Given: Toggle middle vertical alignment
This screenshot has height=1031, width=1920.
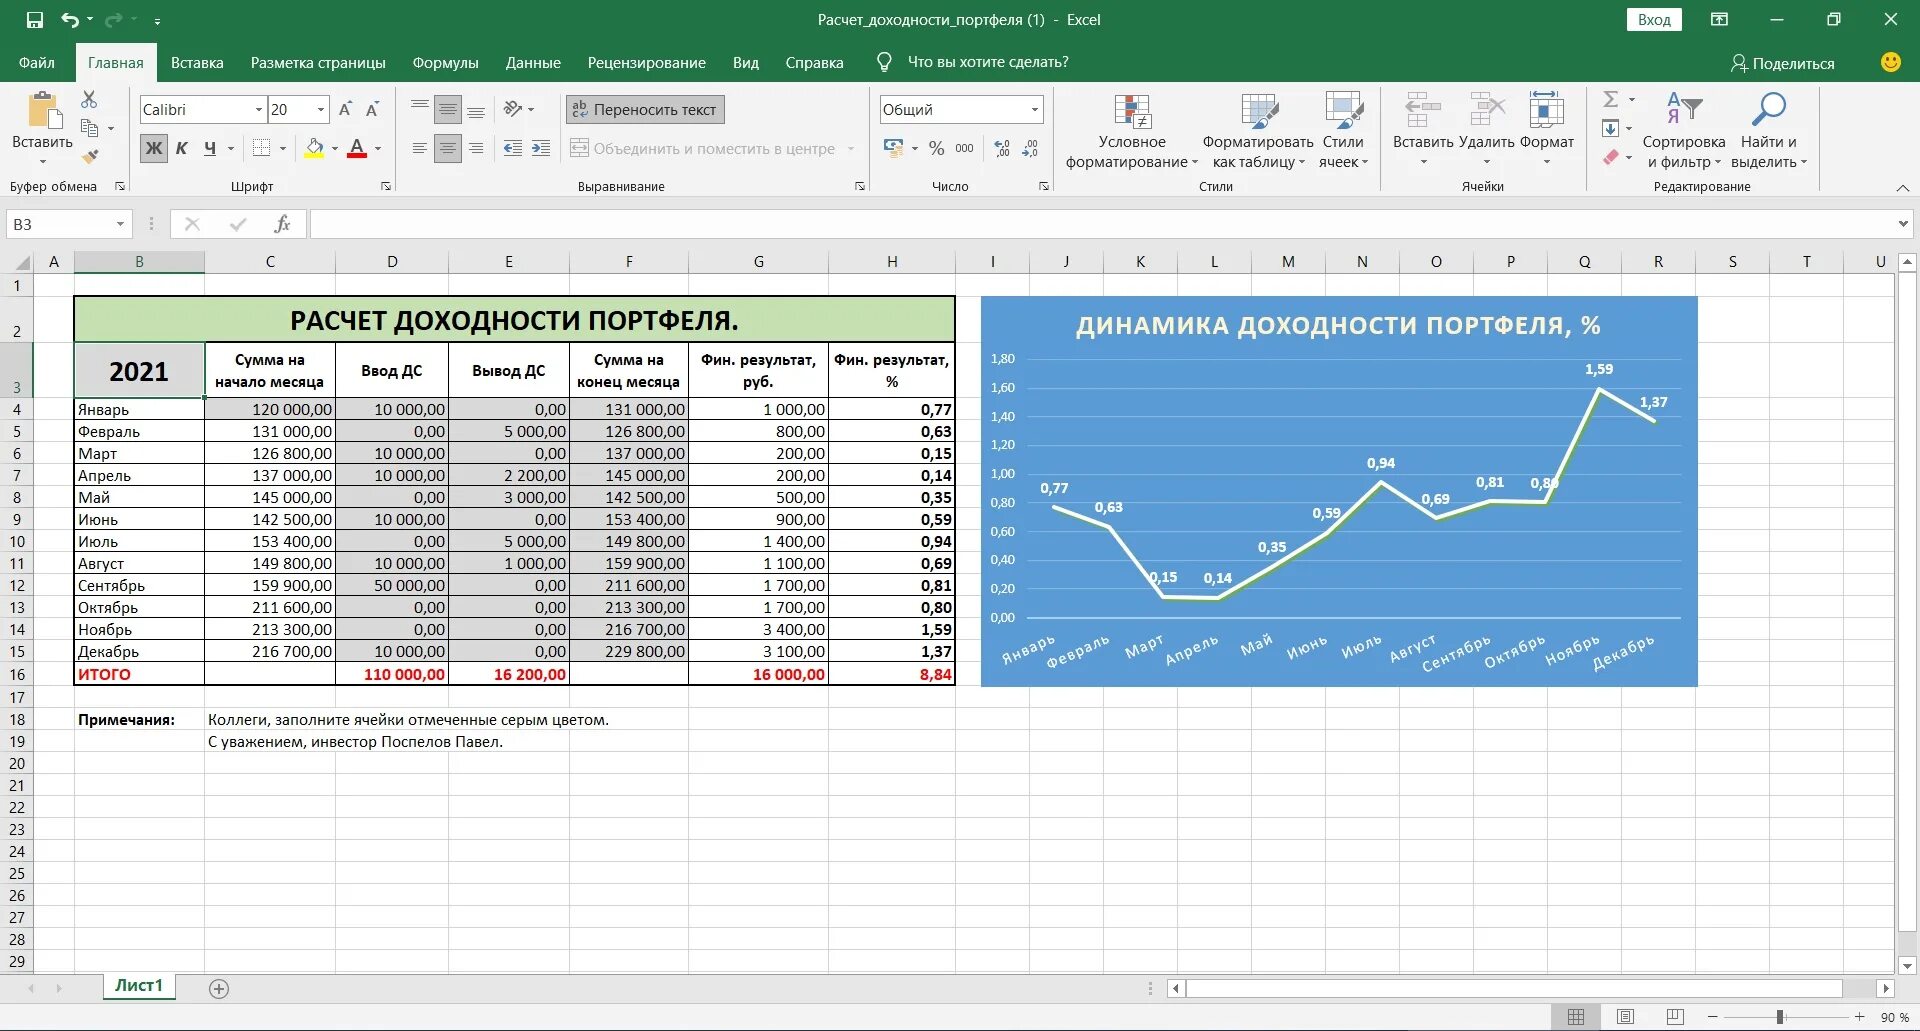Looking at the screenshot, I should [x=448, y=109].
